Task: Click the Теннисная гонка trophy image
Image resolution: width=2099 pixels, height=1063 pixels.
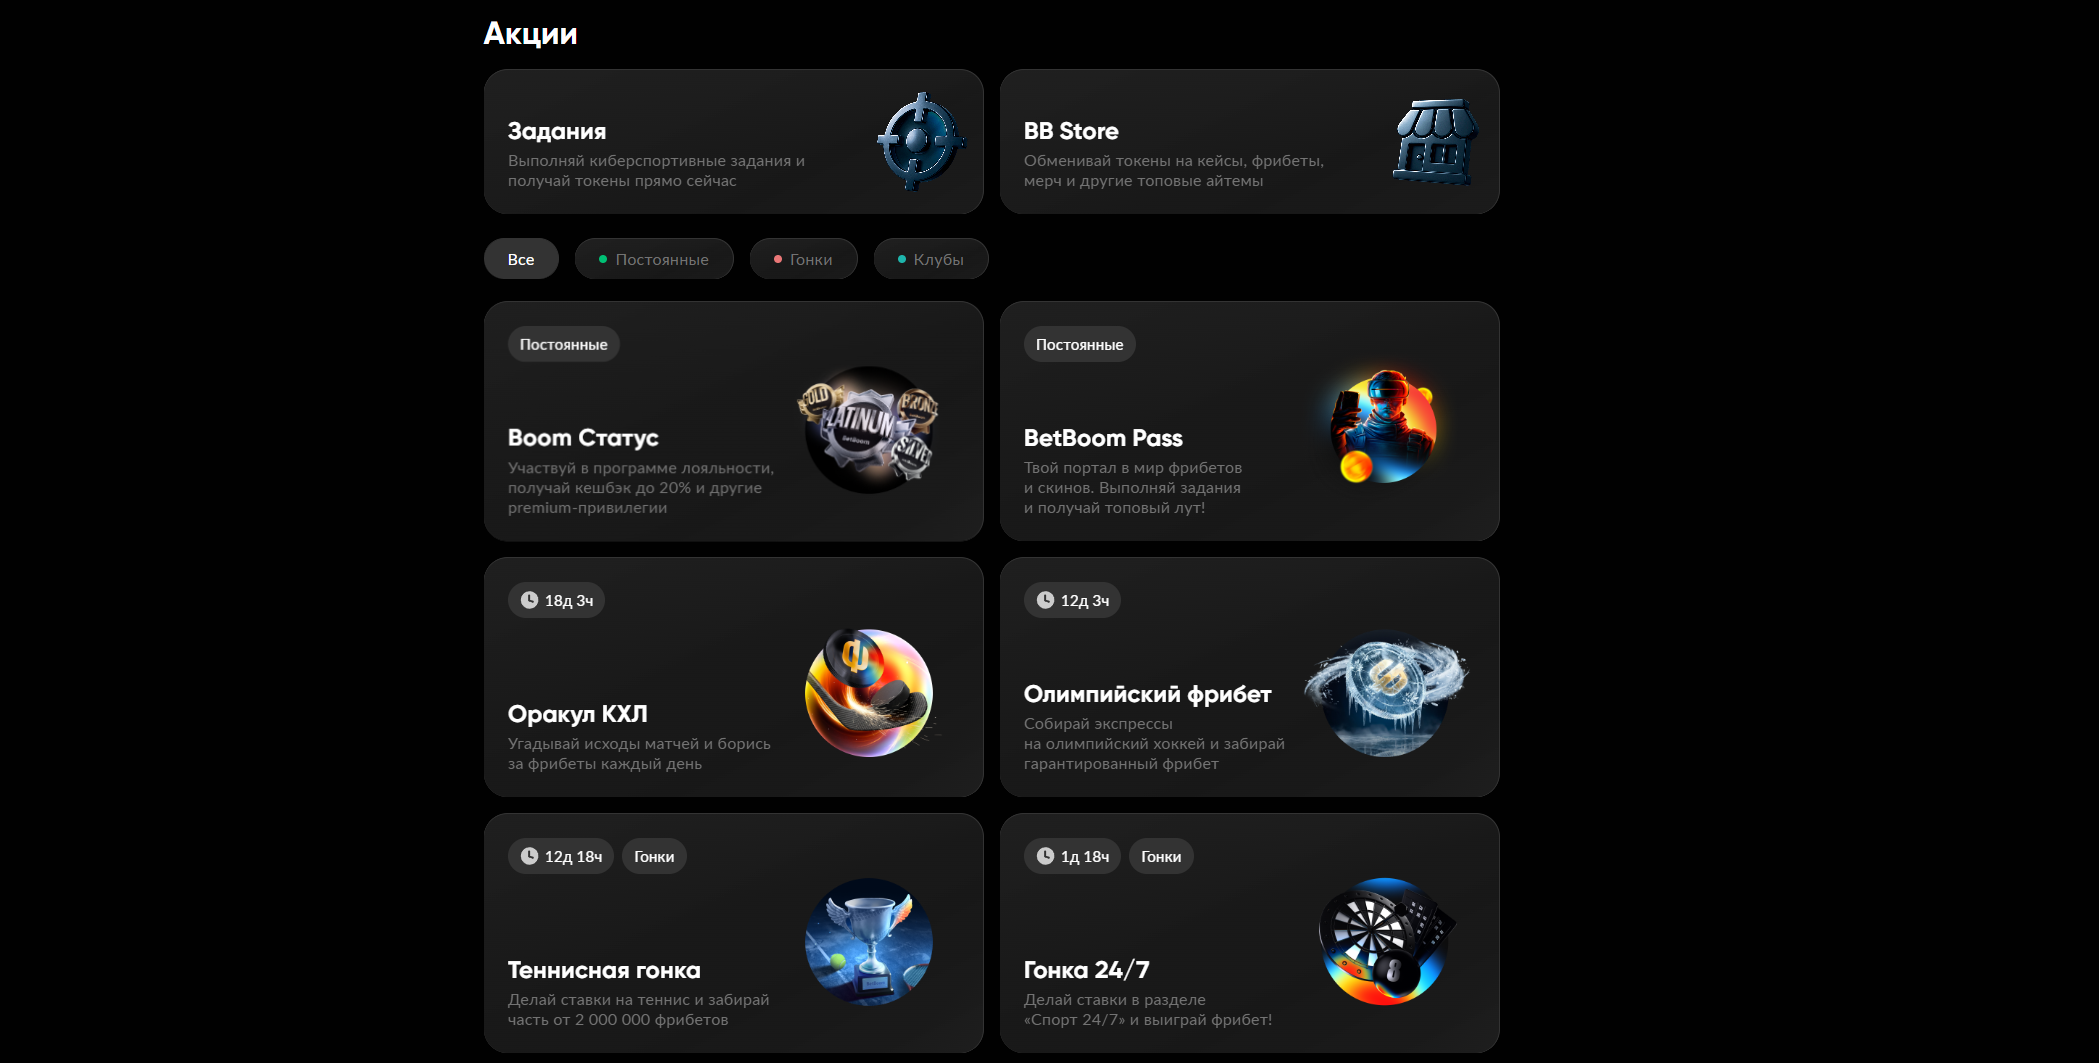Action: (868, 942)
